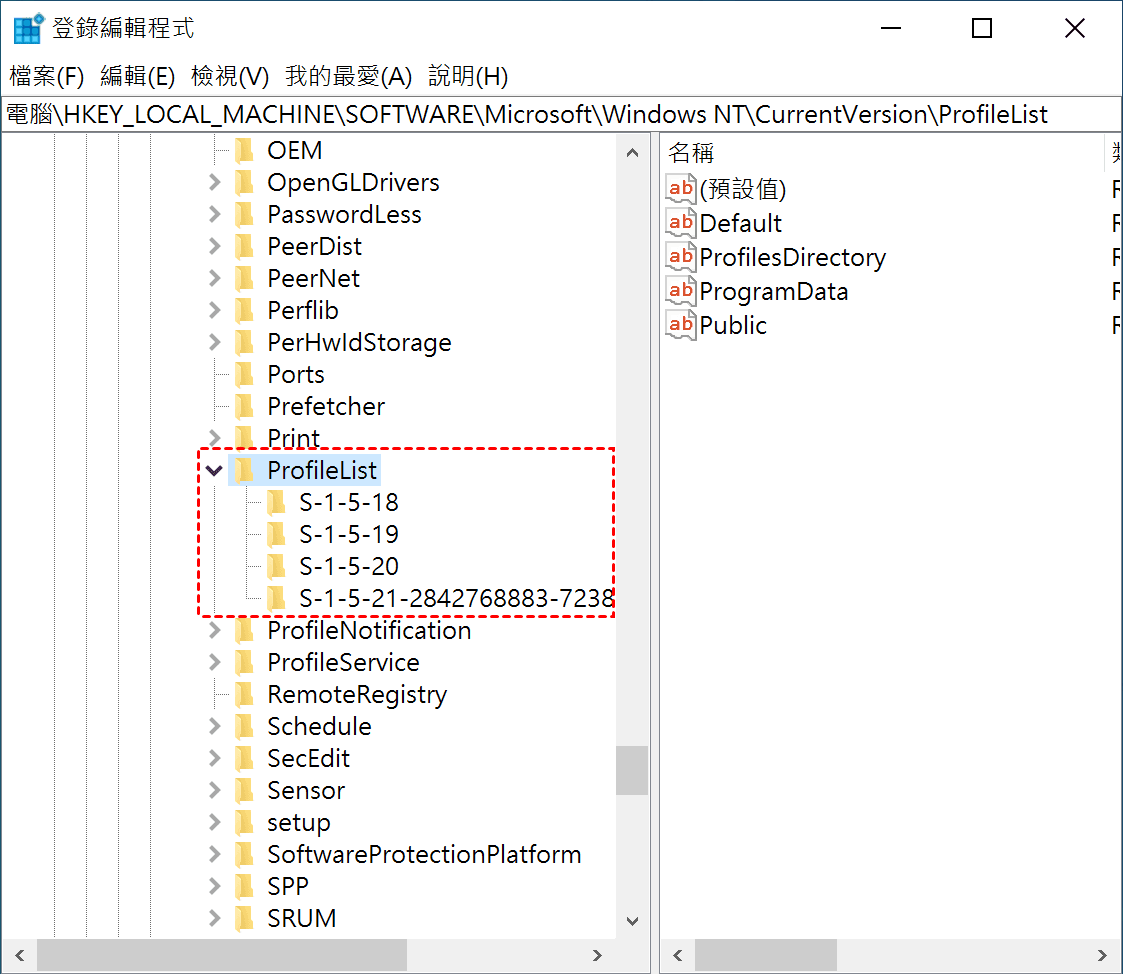This screenshot has height=974, width=1123.
Task: Select the OpenGLDrivers key label
Action: tap(353, 183)
